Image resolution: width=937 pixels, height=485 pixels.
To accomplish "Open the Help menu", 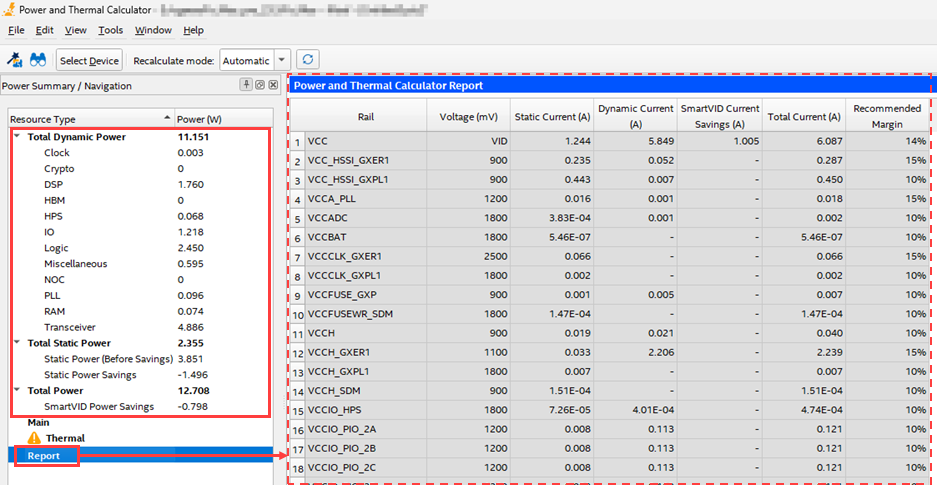I will coord(193,30).
